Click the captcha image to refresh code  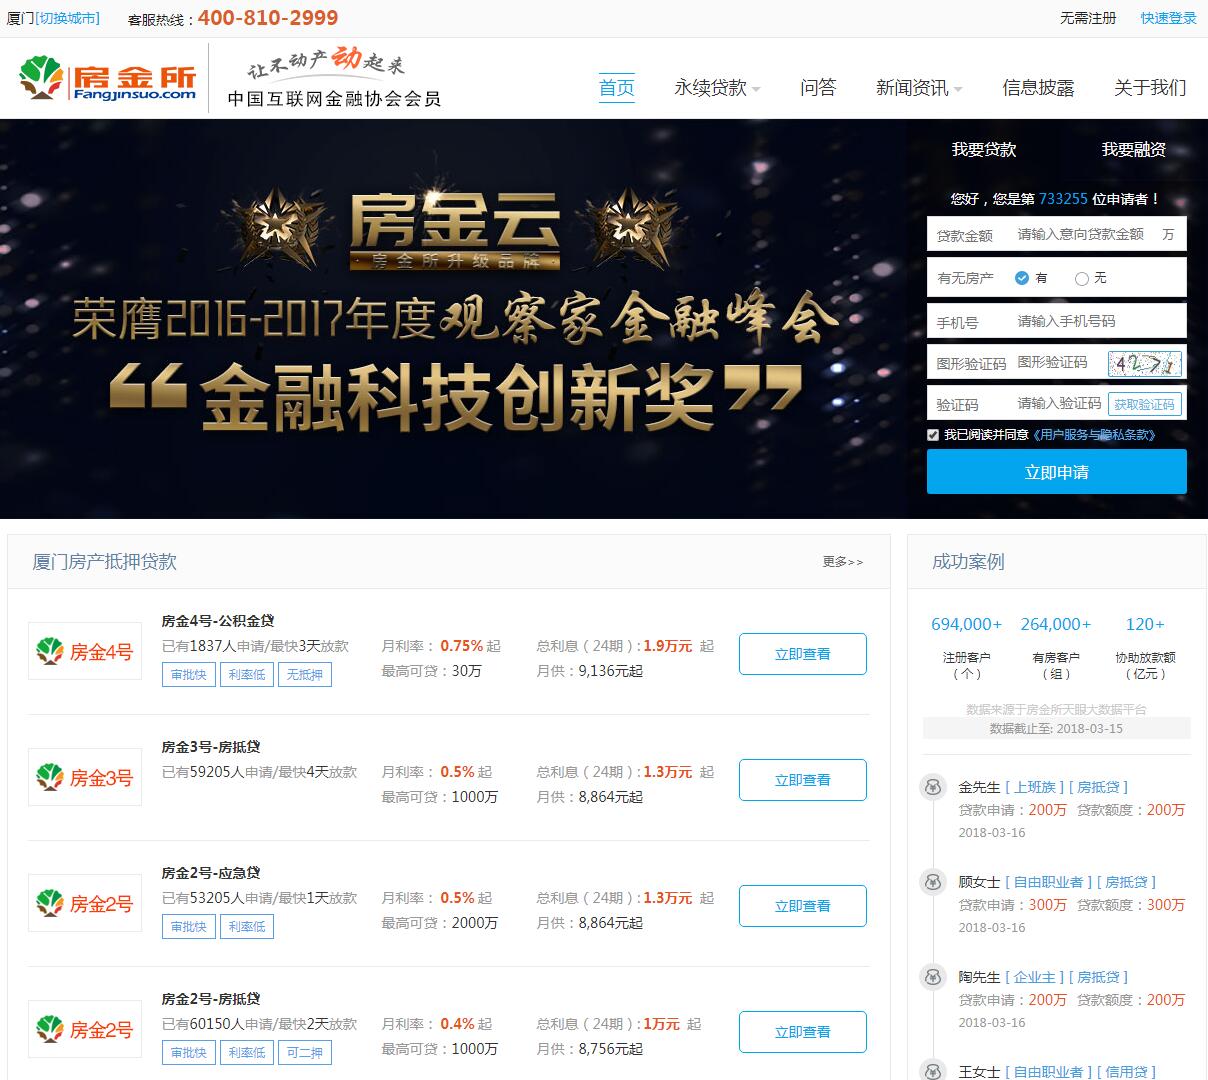click(1145, 363)
